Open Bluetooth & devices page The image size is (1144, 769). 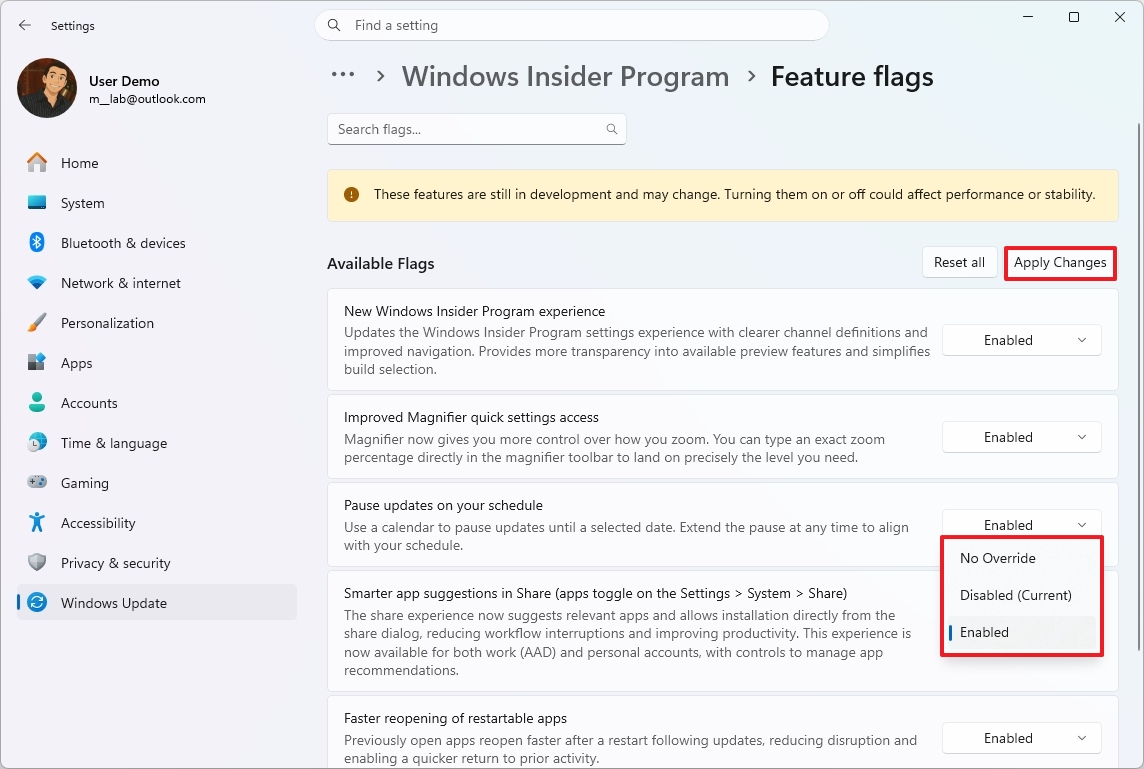click(157, 243)
